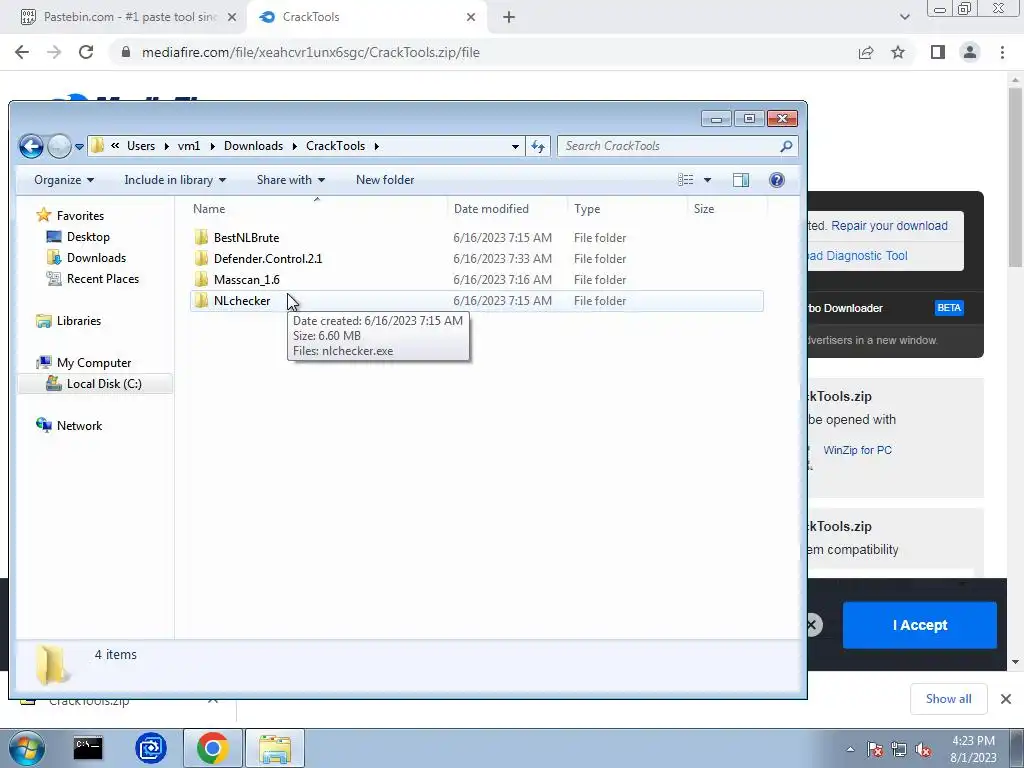Open Chrome from the taskbar
This screenshot has width=1024, height=768.
(x=212, y=748)
